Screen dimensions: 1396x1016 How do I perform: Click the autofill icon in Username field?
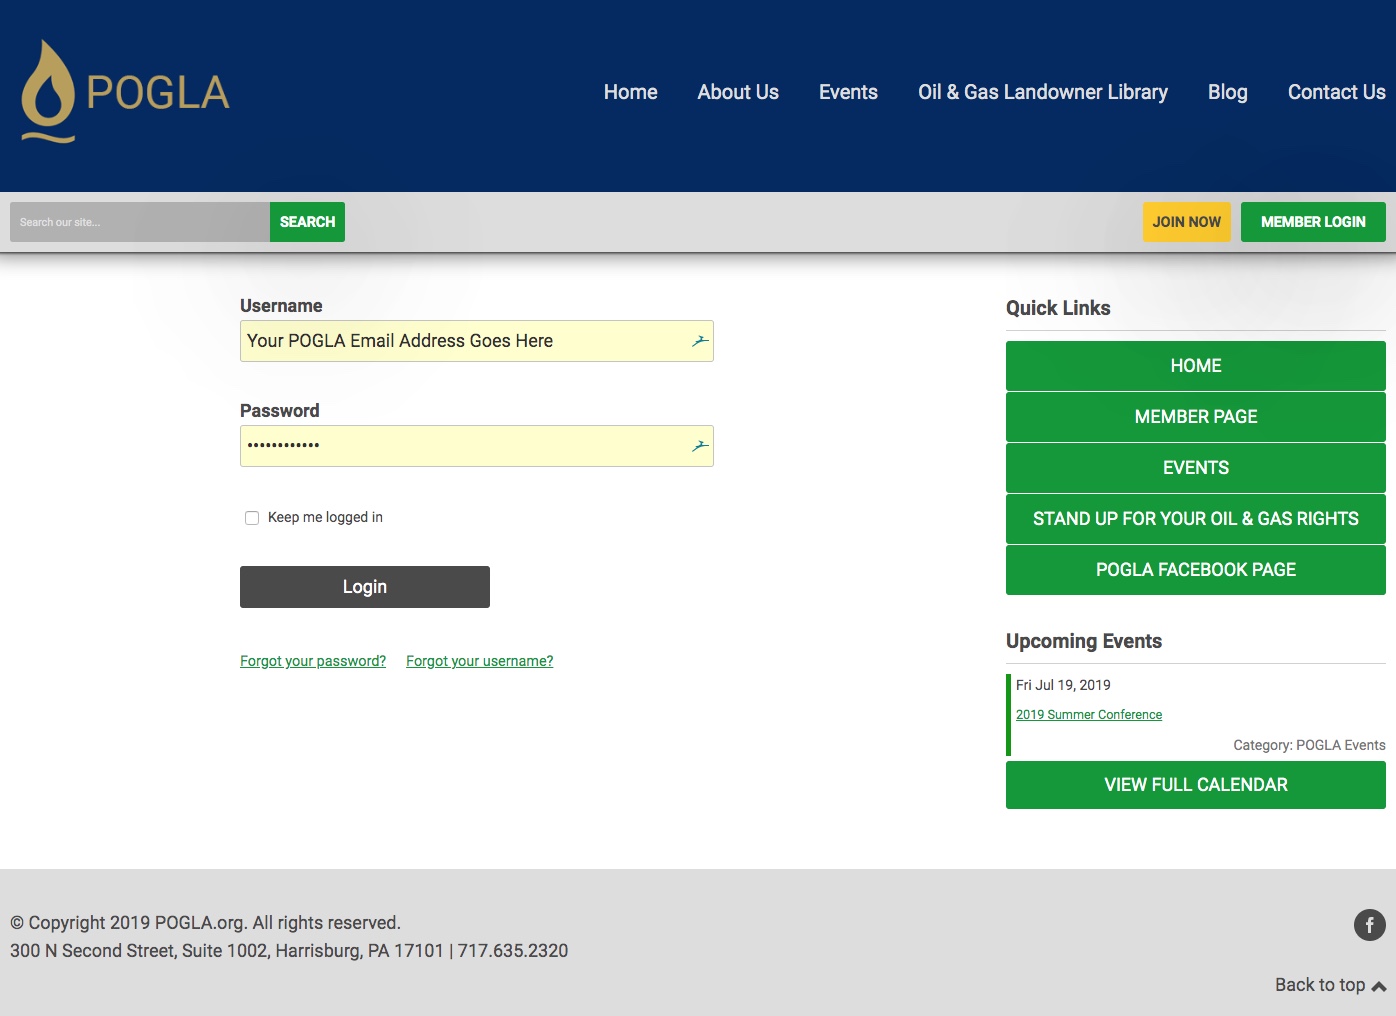click(700, 341)
